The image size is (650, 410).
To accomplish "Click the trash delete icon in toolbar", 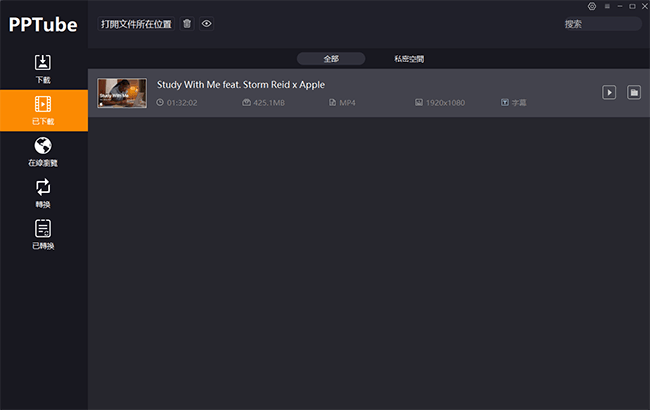I will coord(187,23).
